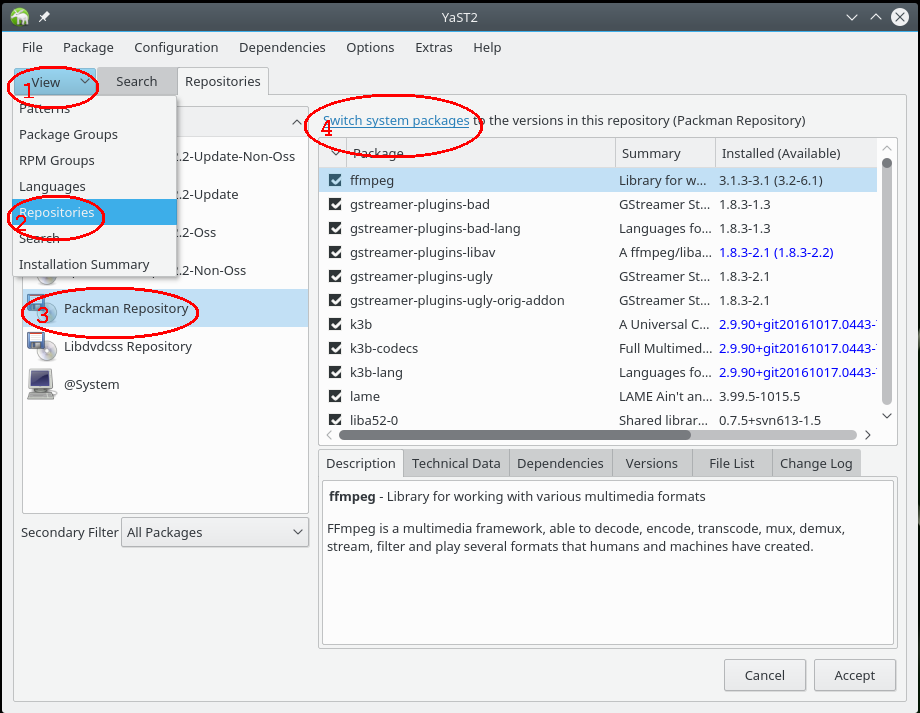Open the Dependencies menu

point(282,47)
